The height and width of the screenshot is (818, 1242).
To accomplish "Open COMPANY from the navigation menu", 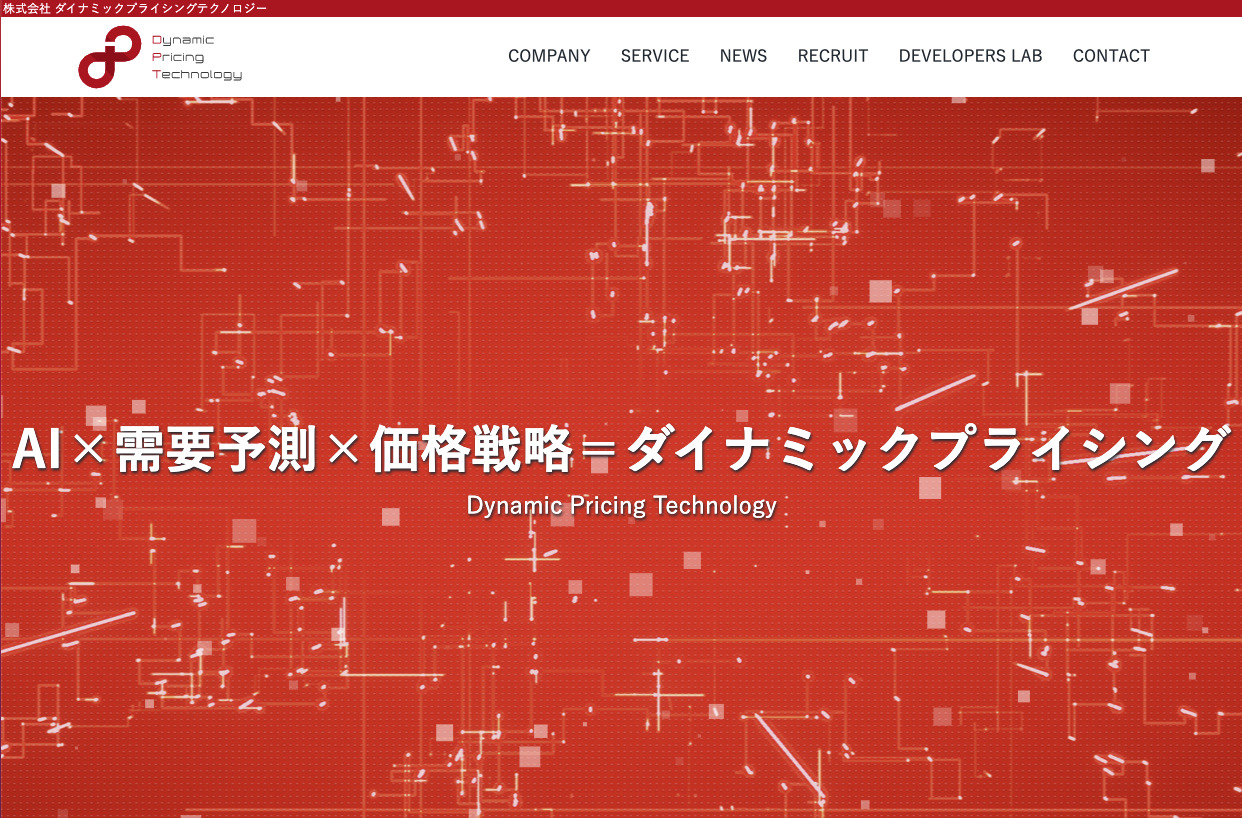I will click(x=549, y=56).
